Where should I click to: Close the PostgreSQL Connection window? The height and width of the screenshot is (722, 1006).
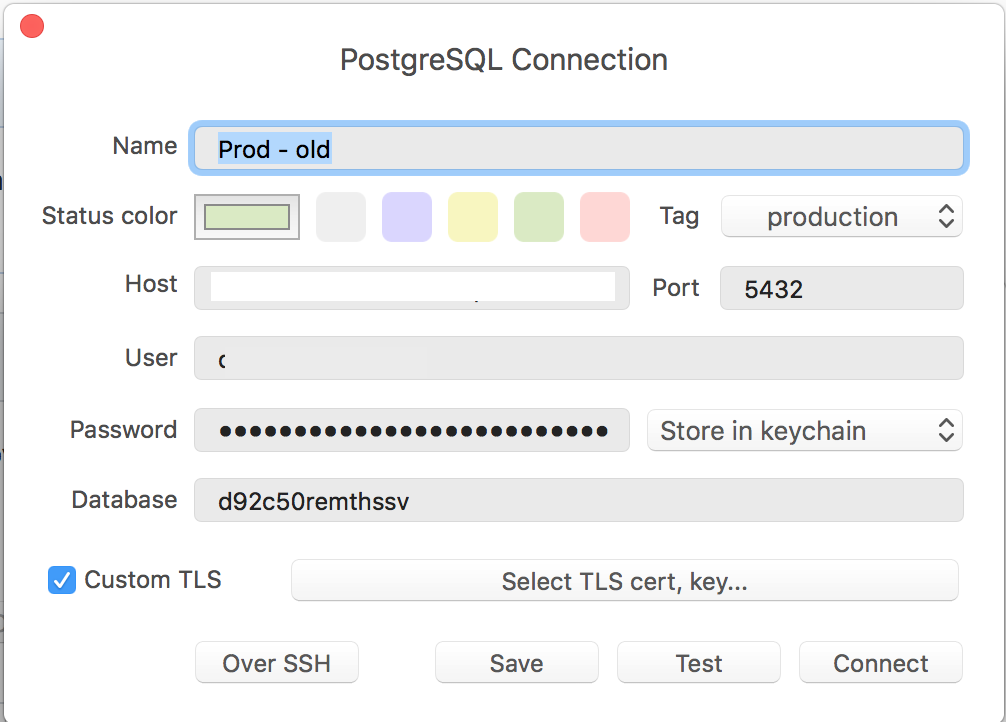coord(32,26)
